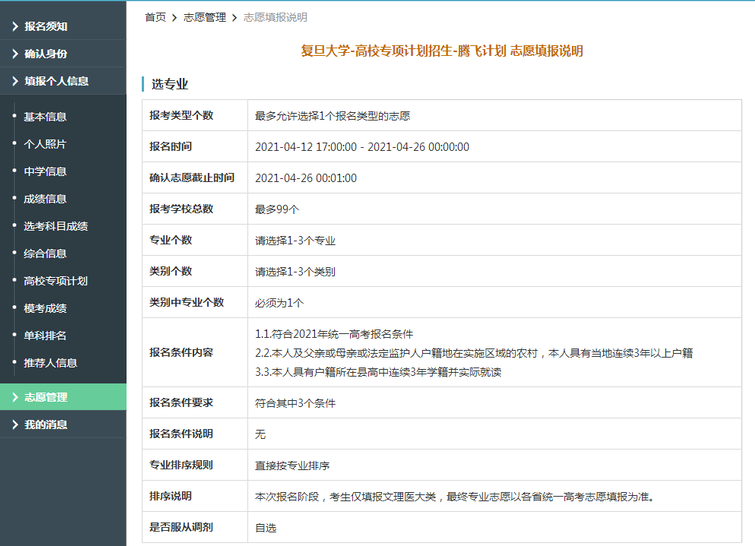Open 个人照片 in the sidebar

[x=45, y=144]
